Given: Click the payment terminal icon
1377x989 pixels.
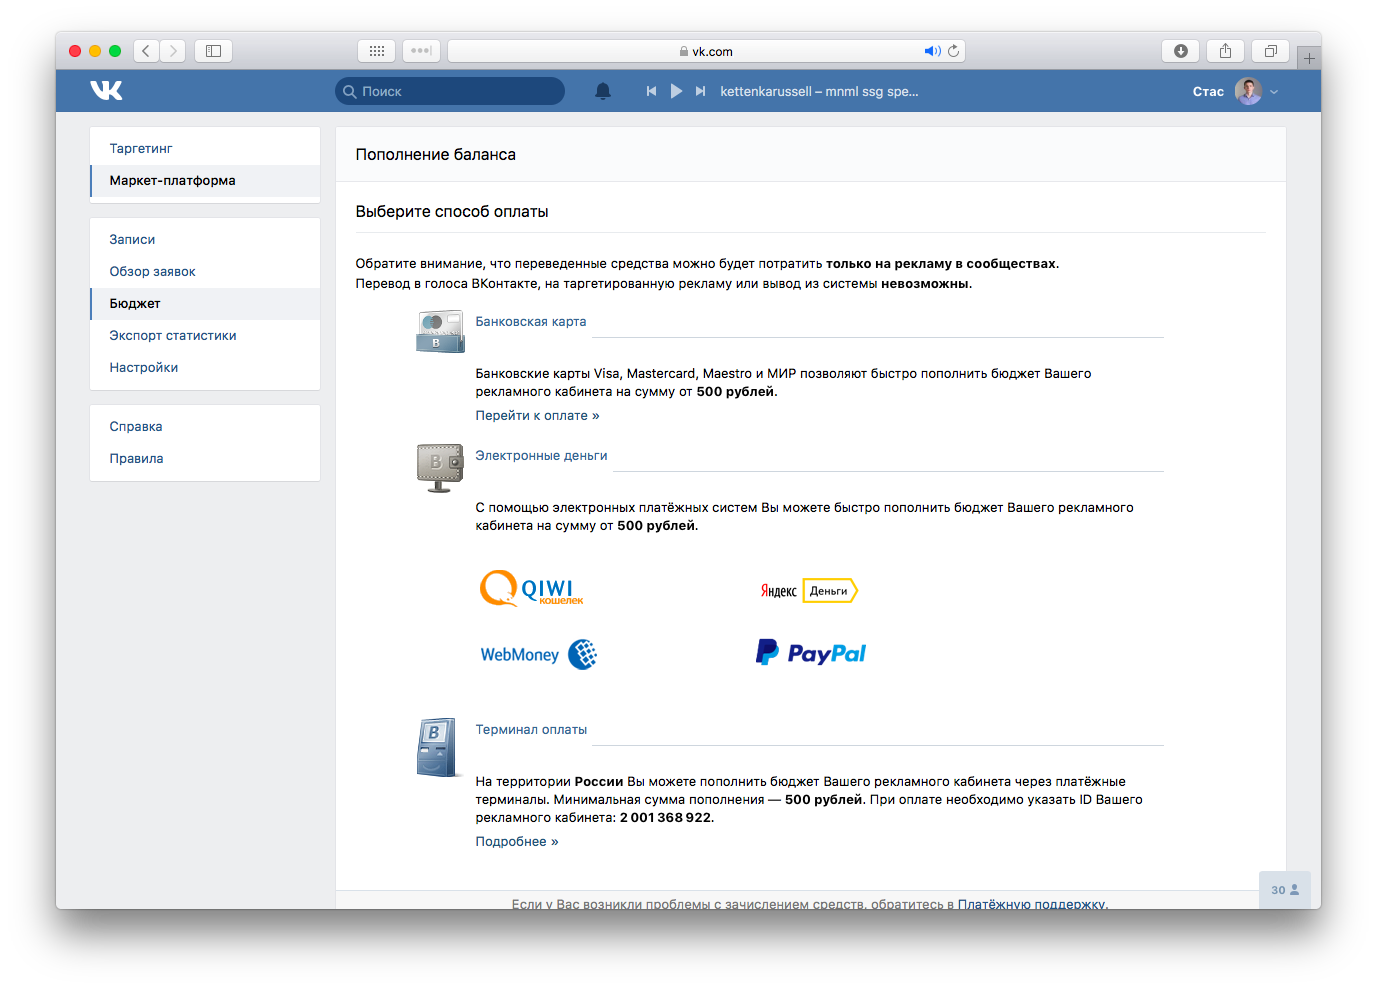Looking at the screenshot, I should [x=437, y=747].
